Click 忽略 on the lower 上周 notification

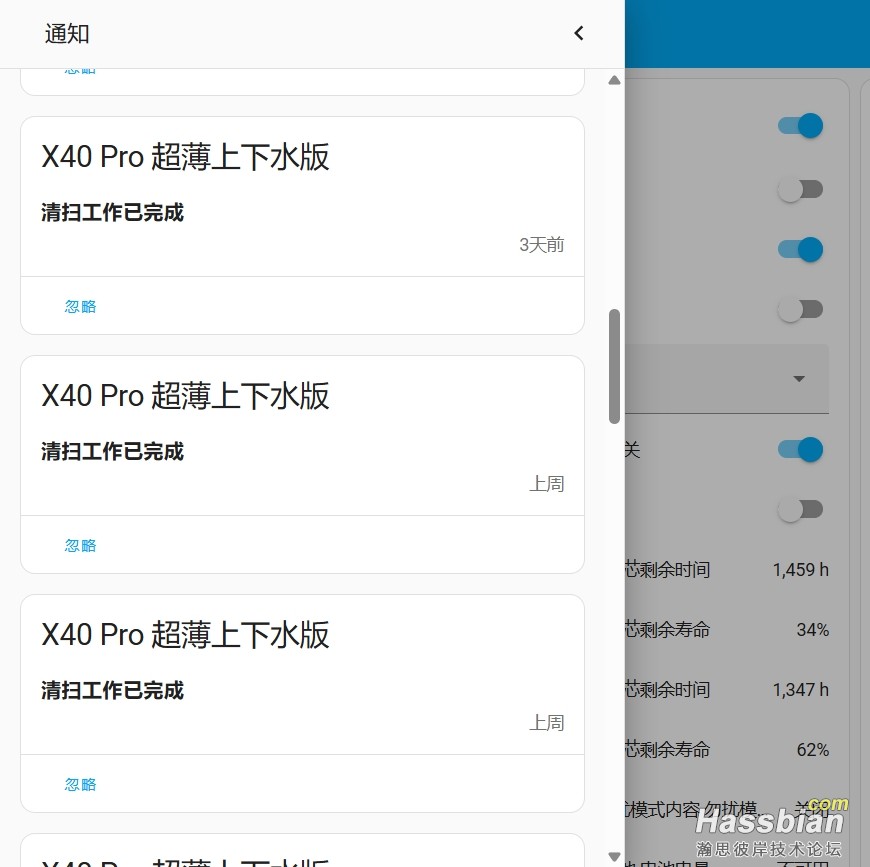pyautogui.click(x=80, y=785)
